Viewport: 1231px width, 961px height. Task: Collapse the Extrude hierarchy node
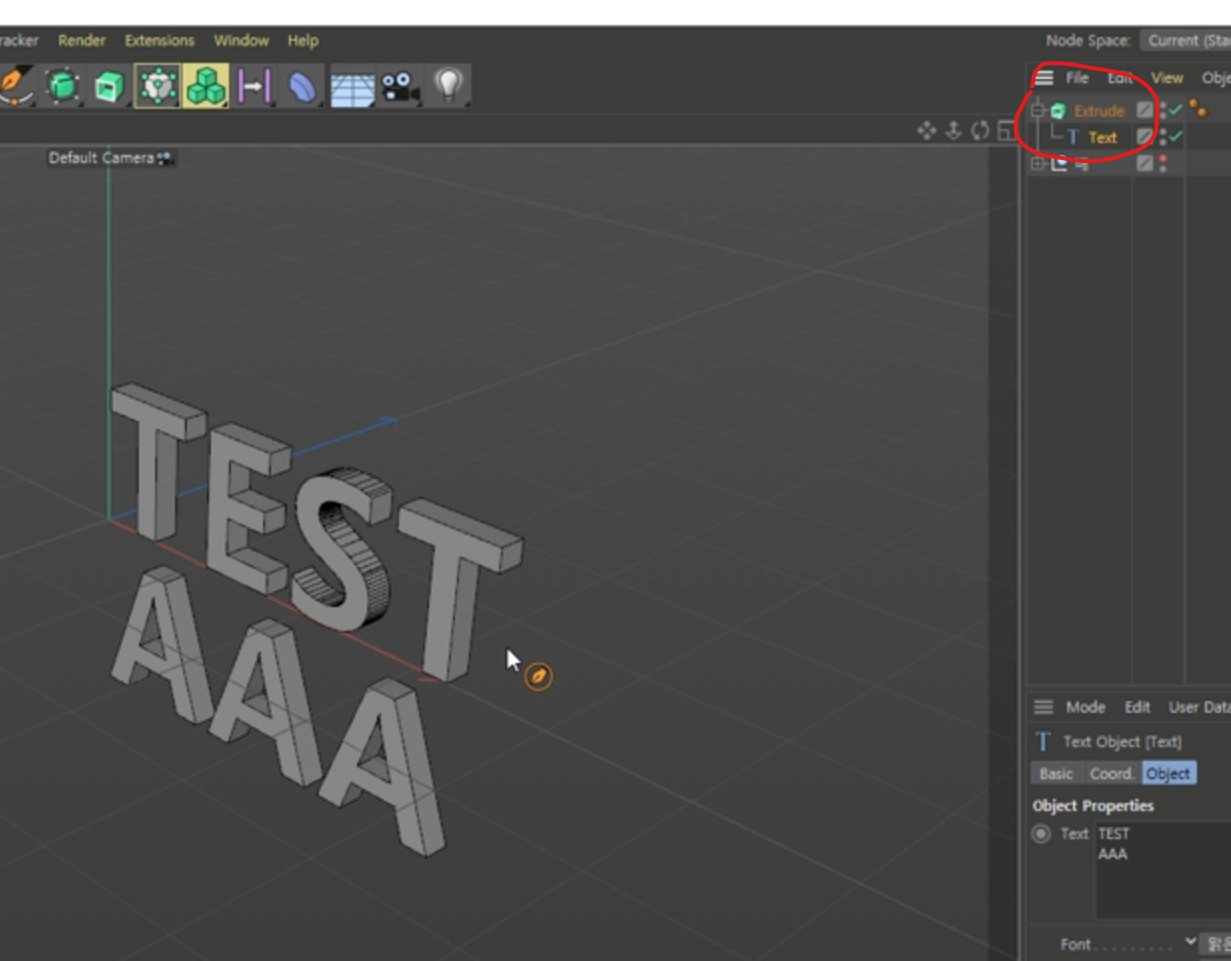1038,111
